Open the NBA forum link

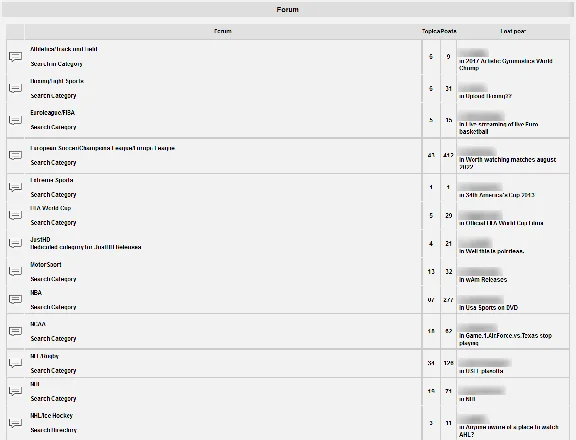(x=36, y=293)
